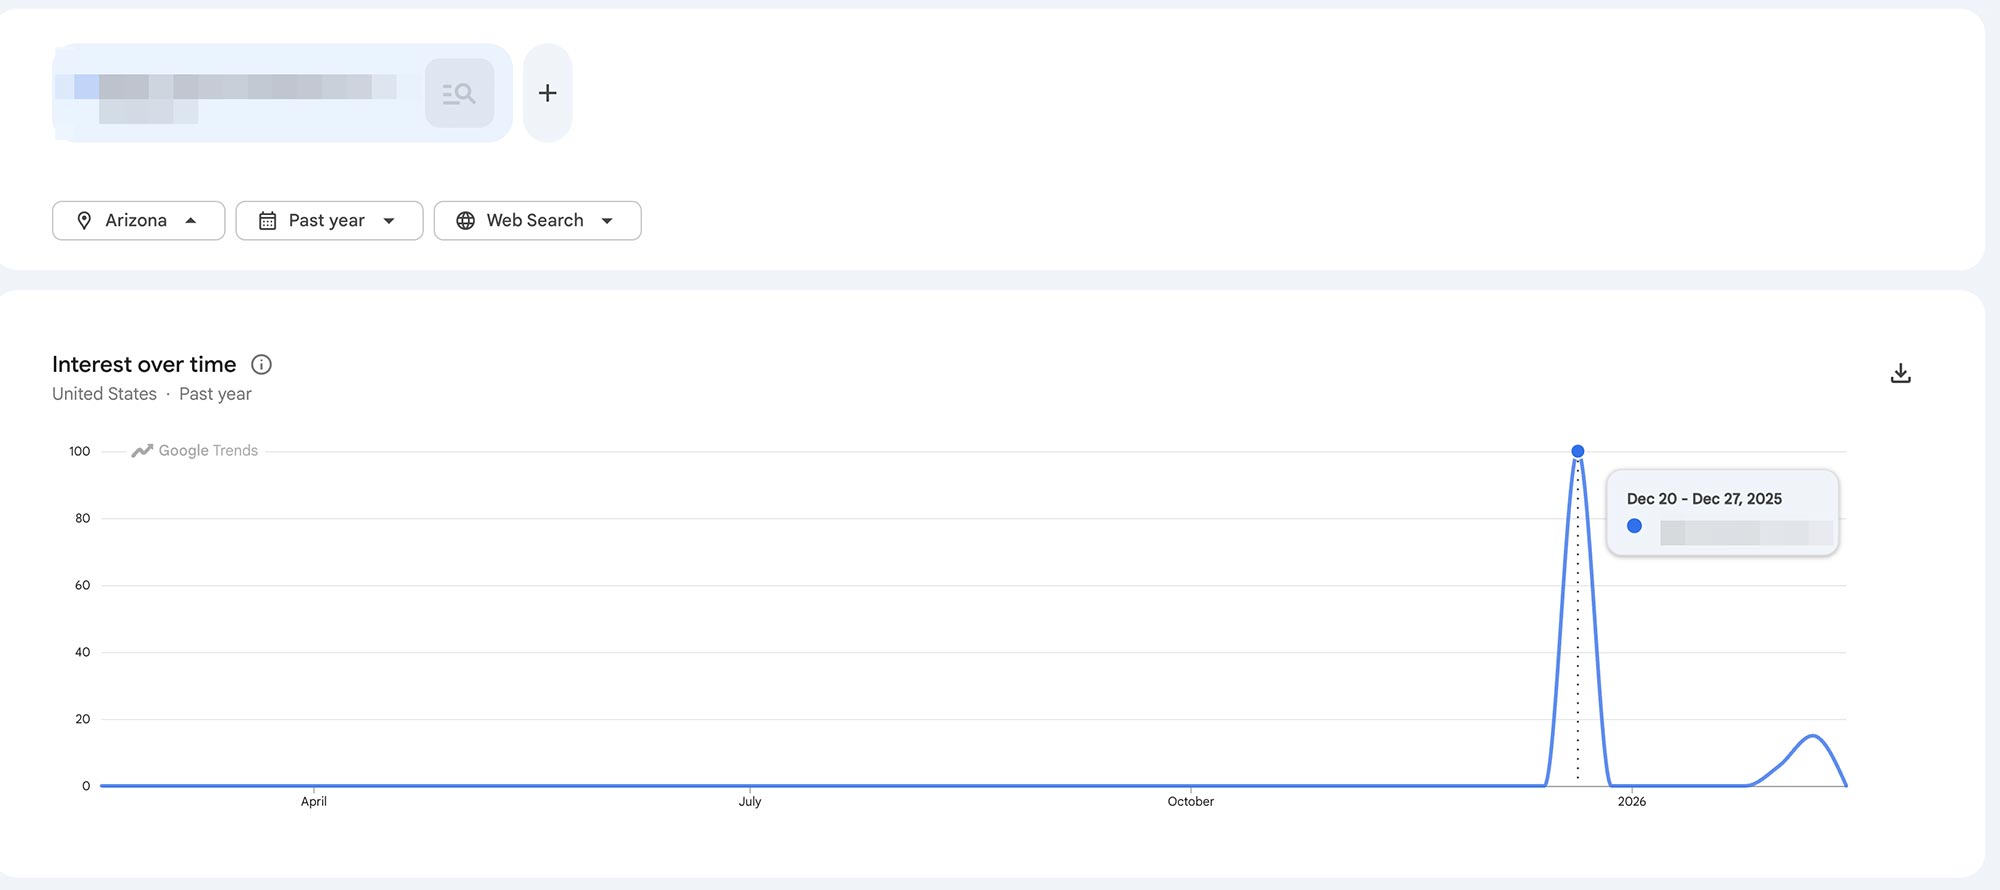Click the Arizona label text
The width and height of the screenshot is (2000, 890).
(x=136, y=221)
